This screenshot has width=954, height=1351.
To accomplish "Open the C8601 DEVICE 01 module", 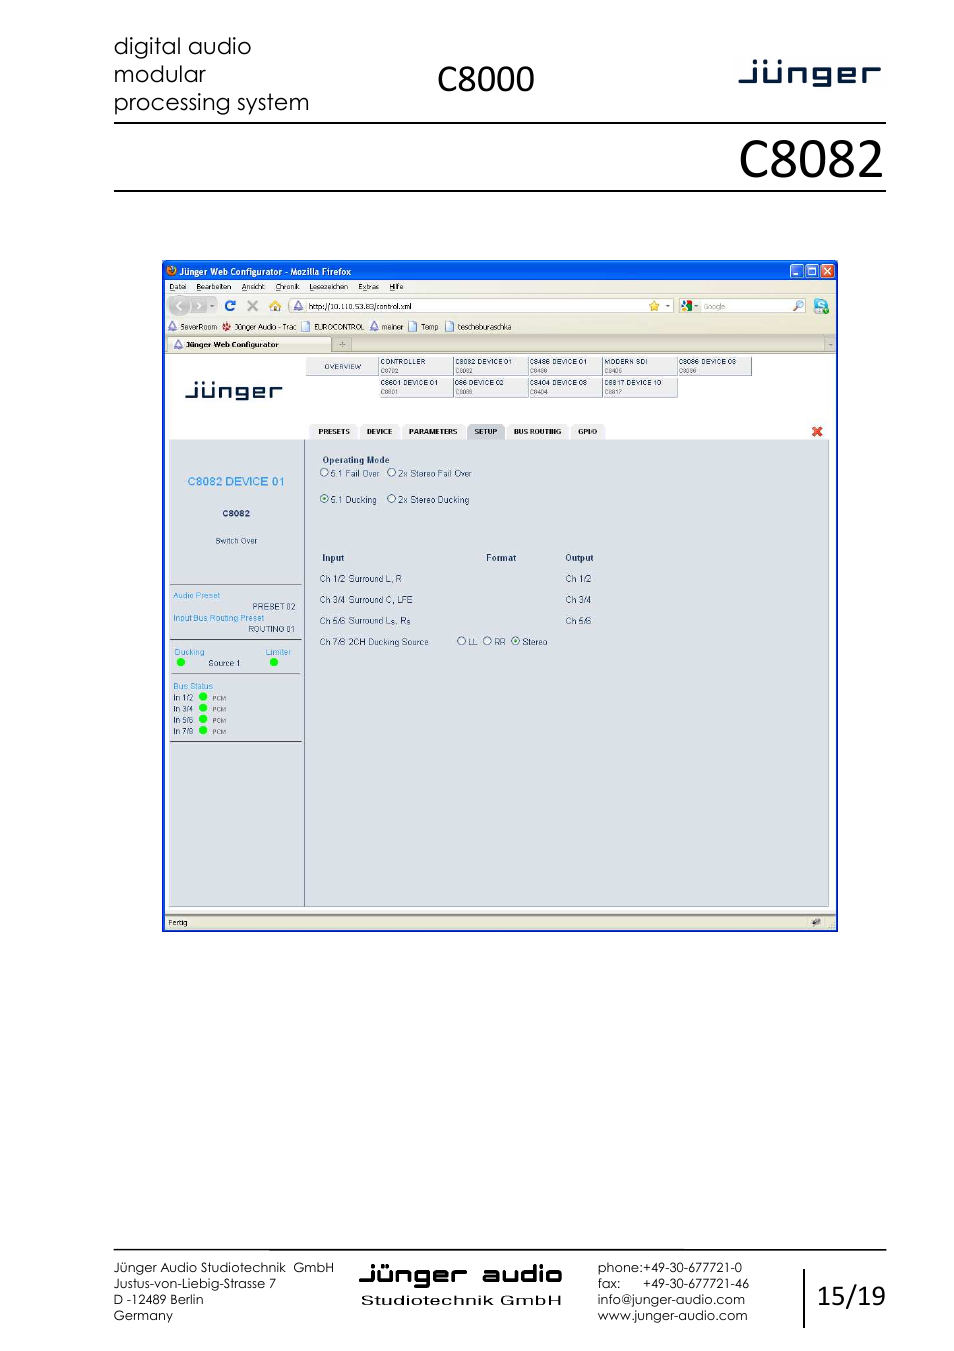I will 416,387.
